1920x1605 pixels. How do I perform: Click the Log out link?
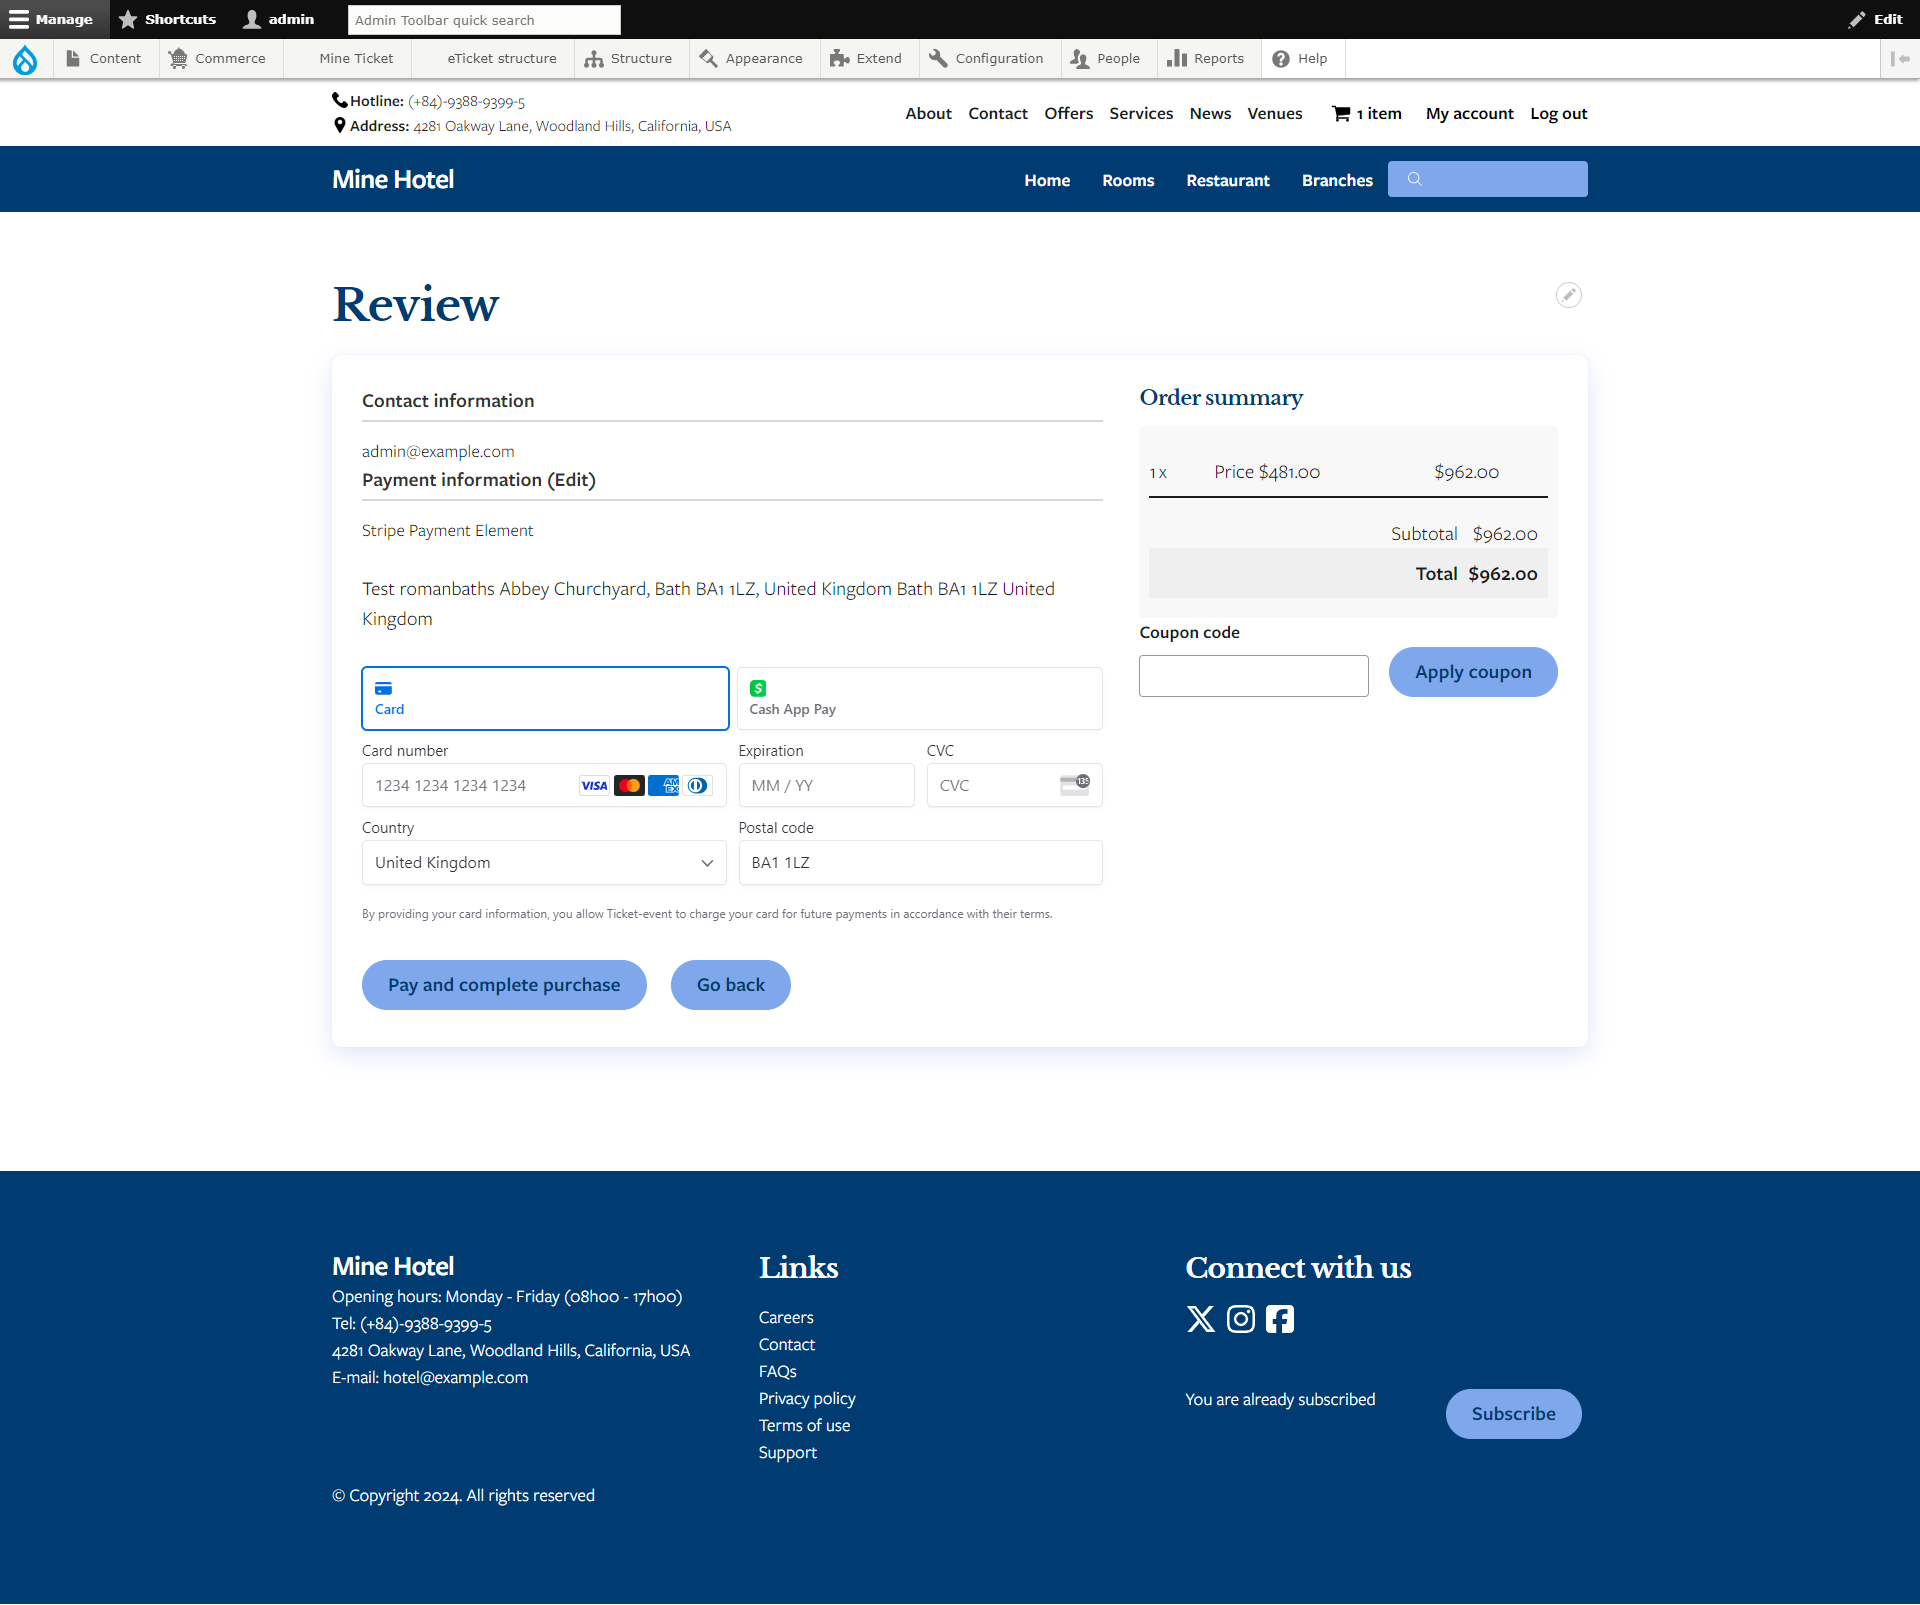click(x=1555, y=113)
